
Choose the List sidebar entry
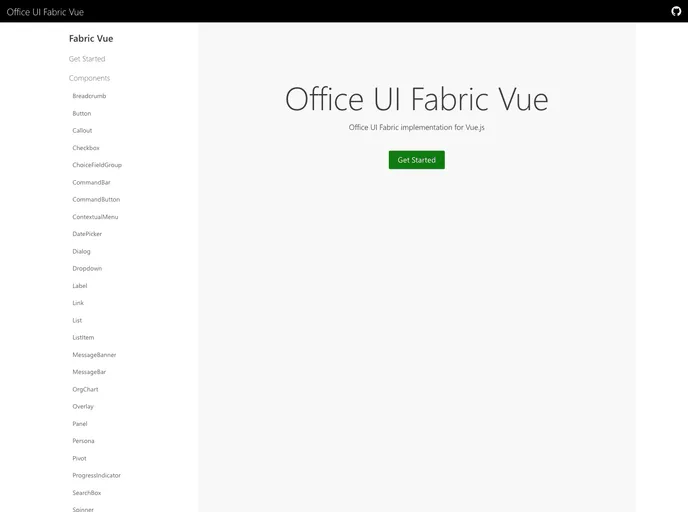(x=77, y=320)
